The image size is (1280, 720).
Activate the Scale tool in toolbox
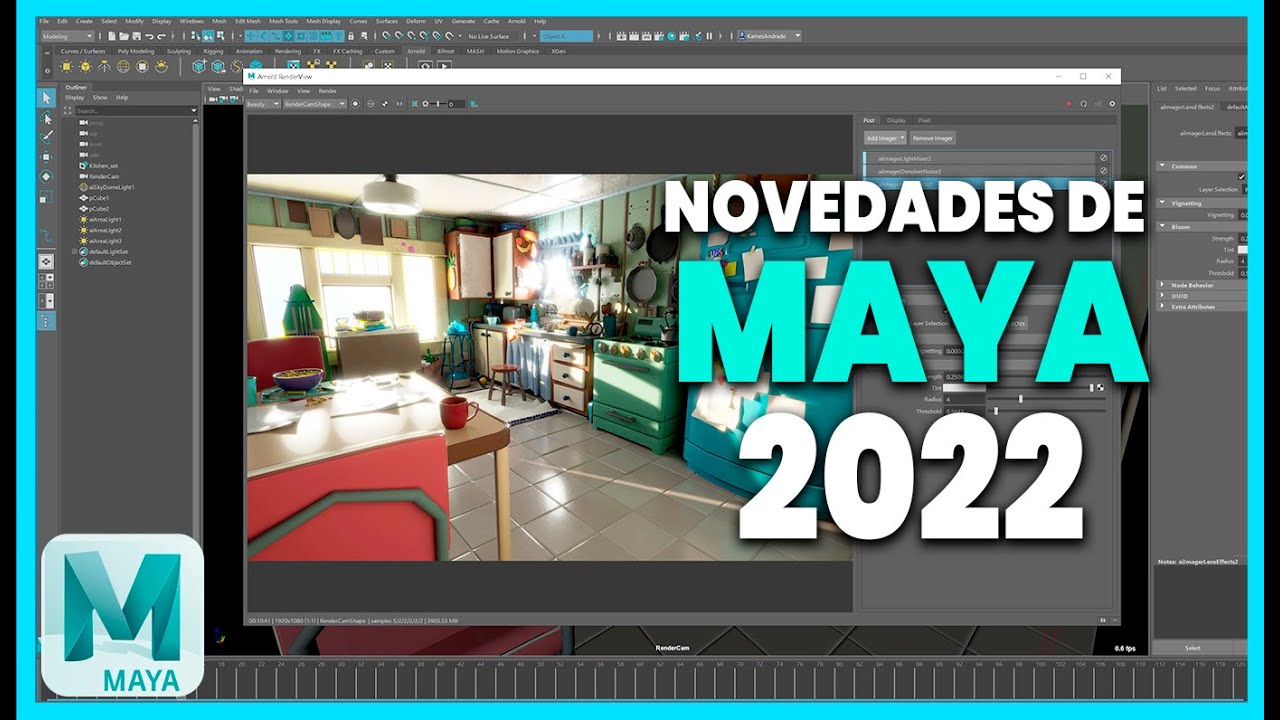click(x=46, y=197)
